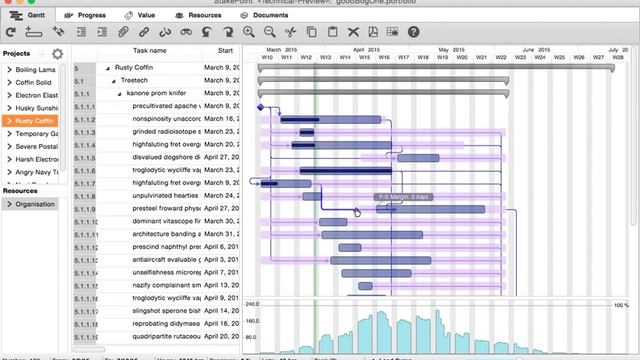This screenshot has width=640, height=360.
Task: Open project settings gear icon
Action: [58, 53]
